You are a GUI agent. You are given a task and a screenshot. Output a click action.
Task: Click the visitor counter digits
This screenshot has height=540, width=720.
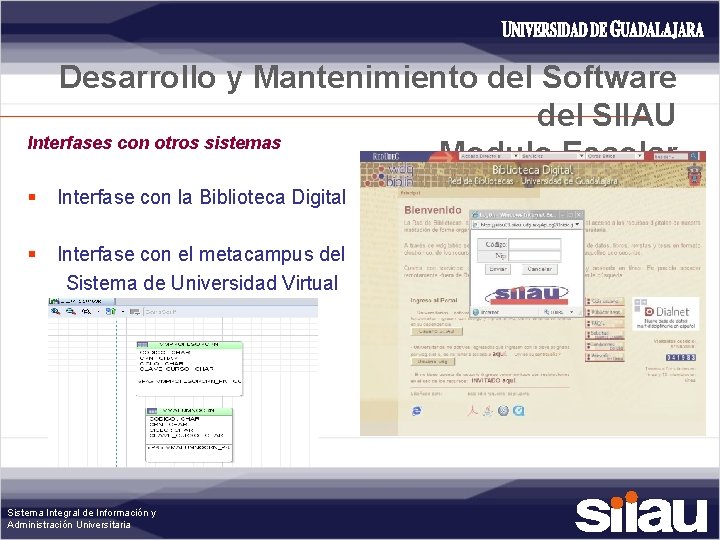(681, 358)
